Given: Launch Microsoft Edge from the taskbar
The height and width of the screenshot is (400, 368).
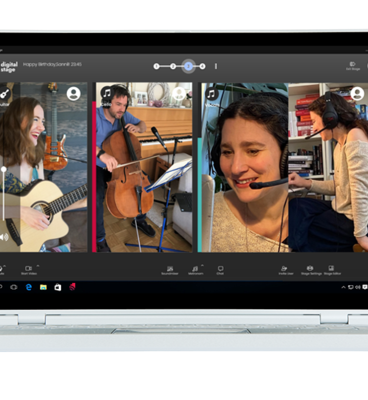Looking at the screenshot, I should (x=29, y=287).
